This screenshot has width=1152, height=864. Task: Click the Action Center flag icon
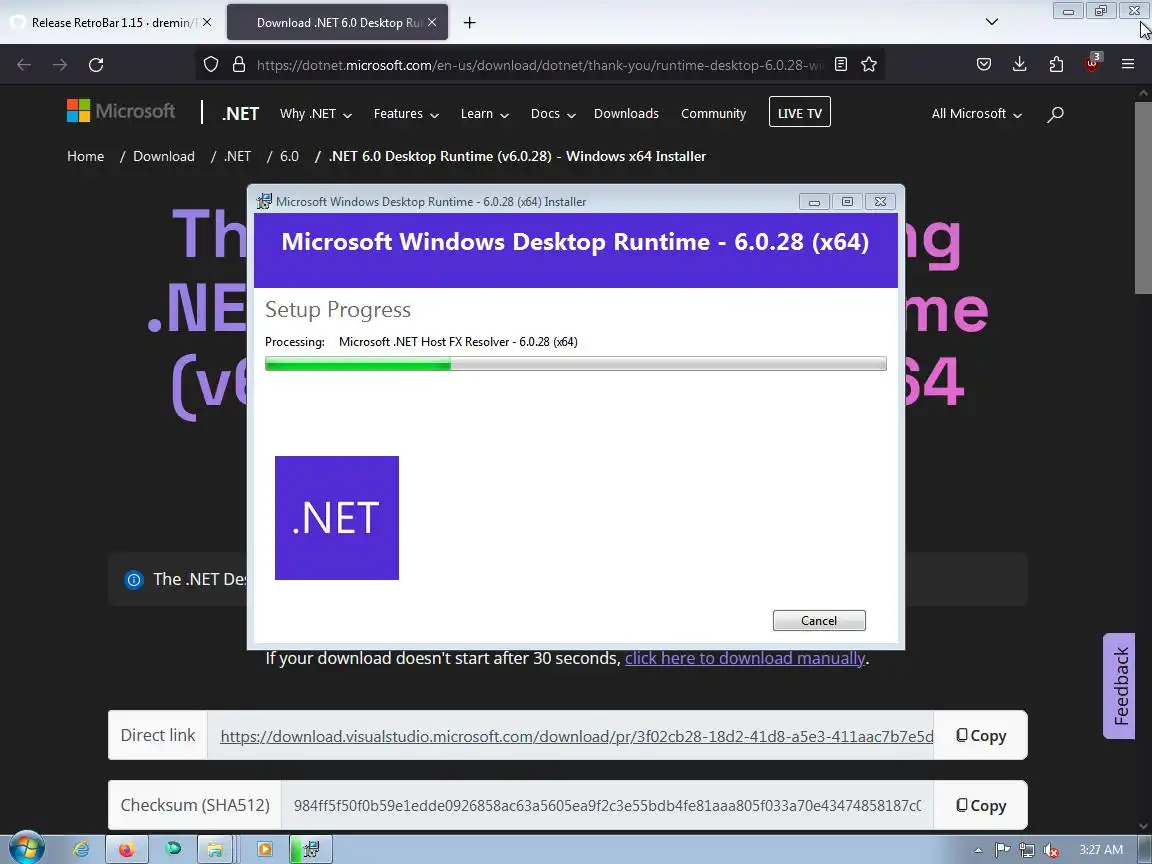click(1002, 850)
